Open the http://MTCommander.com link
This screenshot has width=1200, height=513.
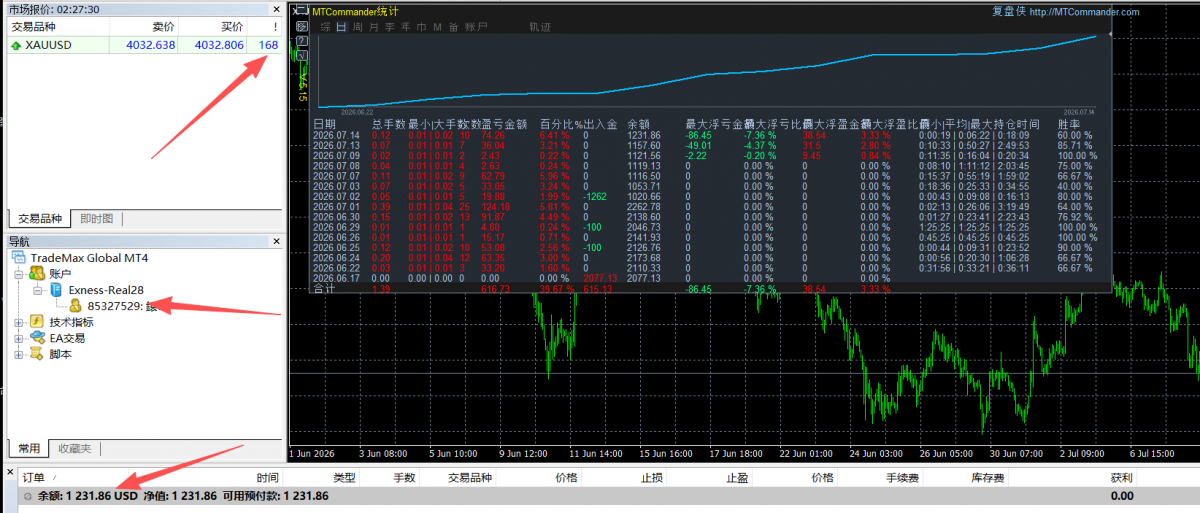[1083, 12]
